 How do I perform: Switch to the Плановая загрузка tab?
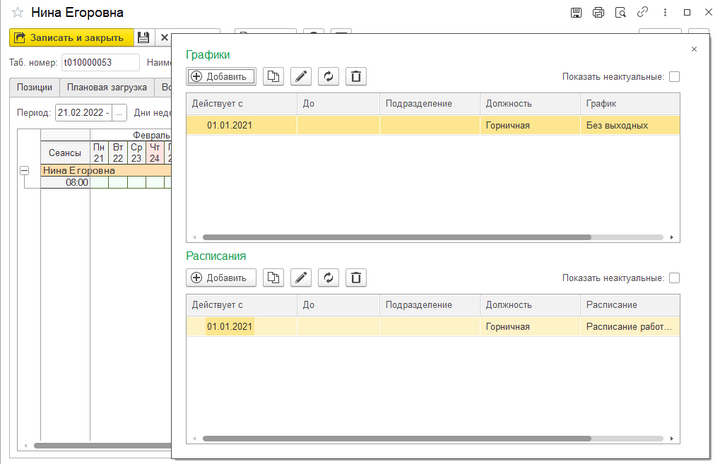[106, 87]
